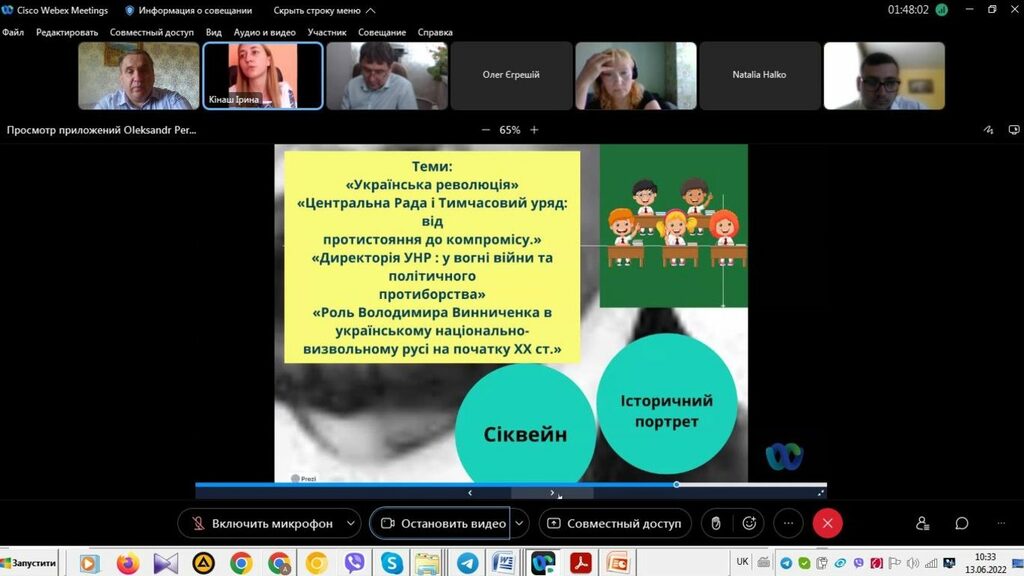Click the red leave meeting button

pos(827,523)
